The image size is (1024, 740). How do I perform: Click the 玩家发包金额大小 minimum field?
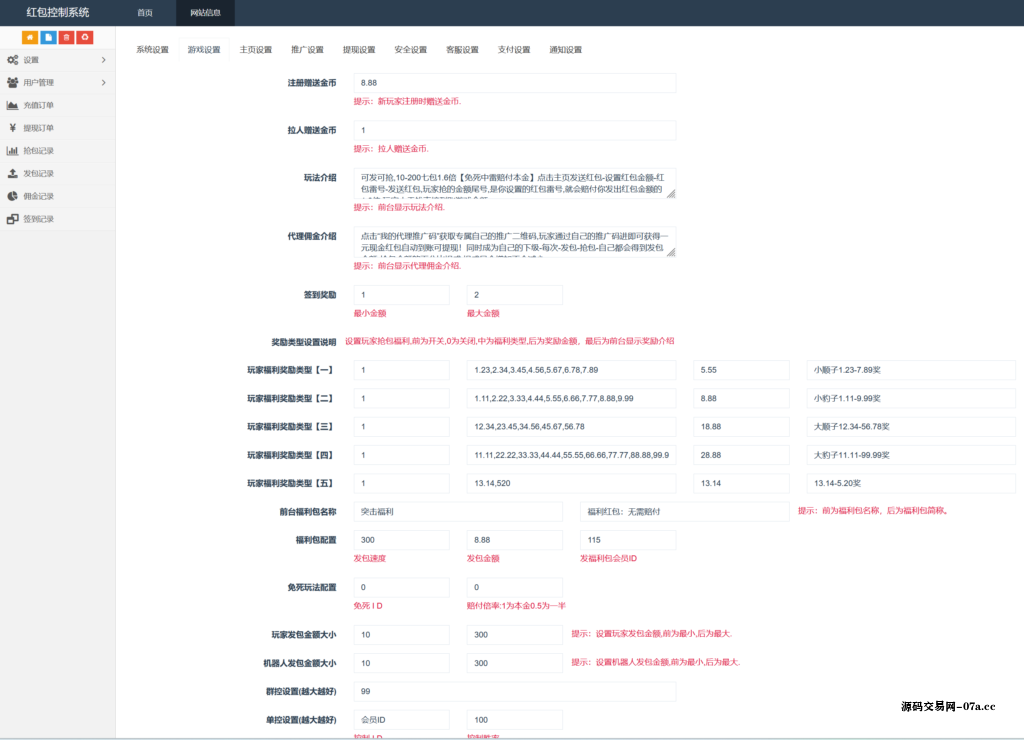click(x=402, y=635)
